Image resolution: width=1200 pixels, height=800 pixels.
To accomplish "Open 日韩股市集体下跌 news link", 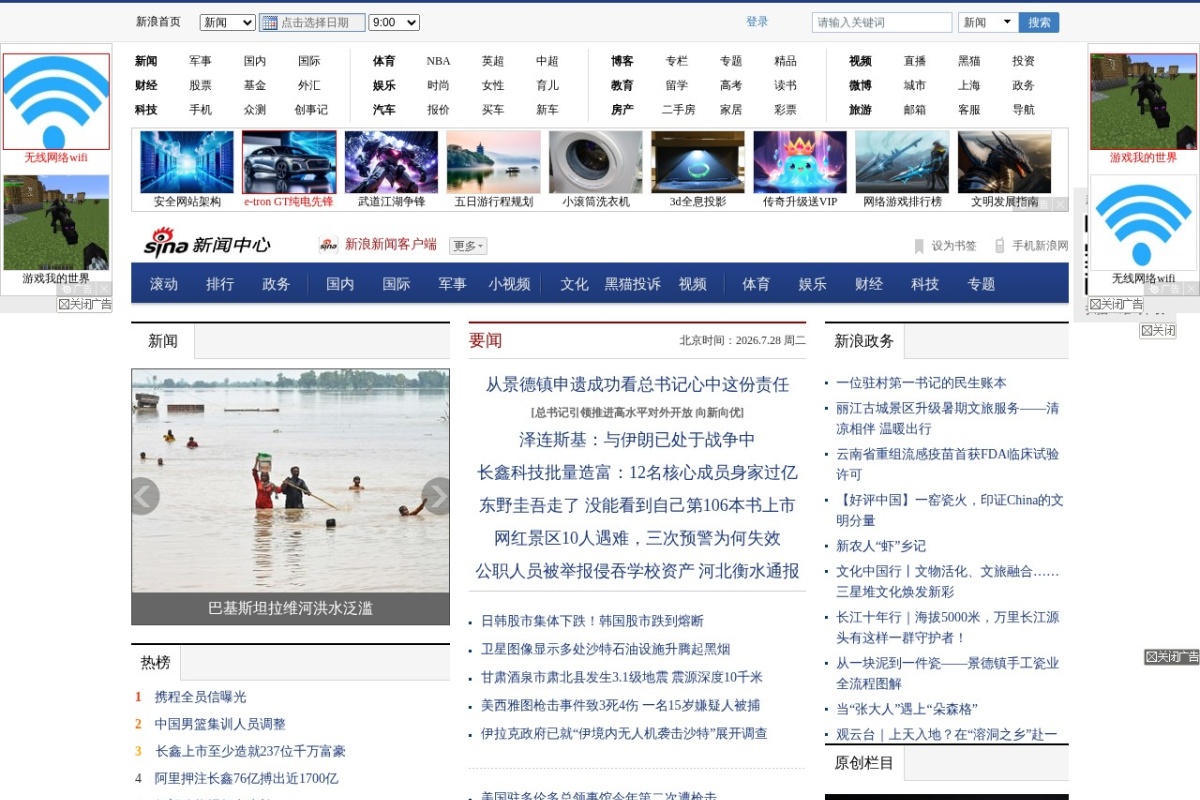I will pos(592,621).
